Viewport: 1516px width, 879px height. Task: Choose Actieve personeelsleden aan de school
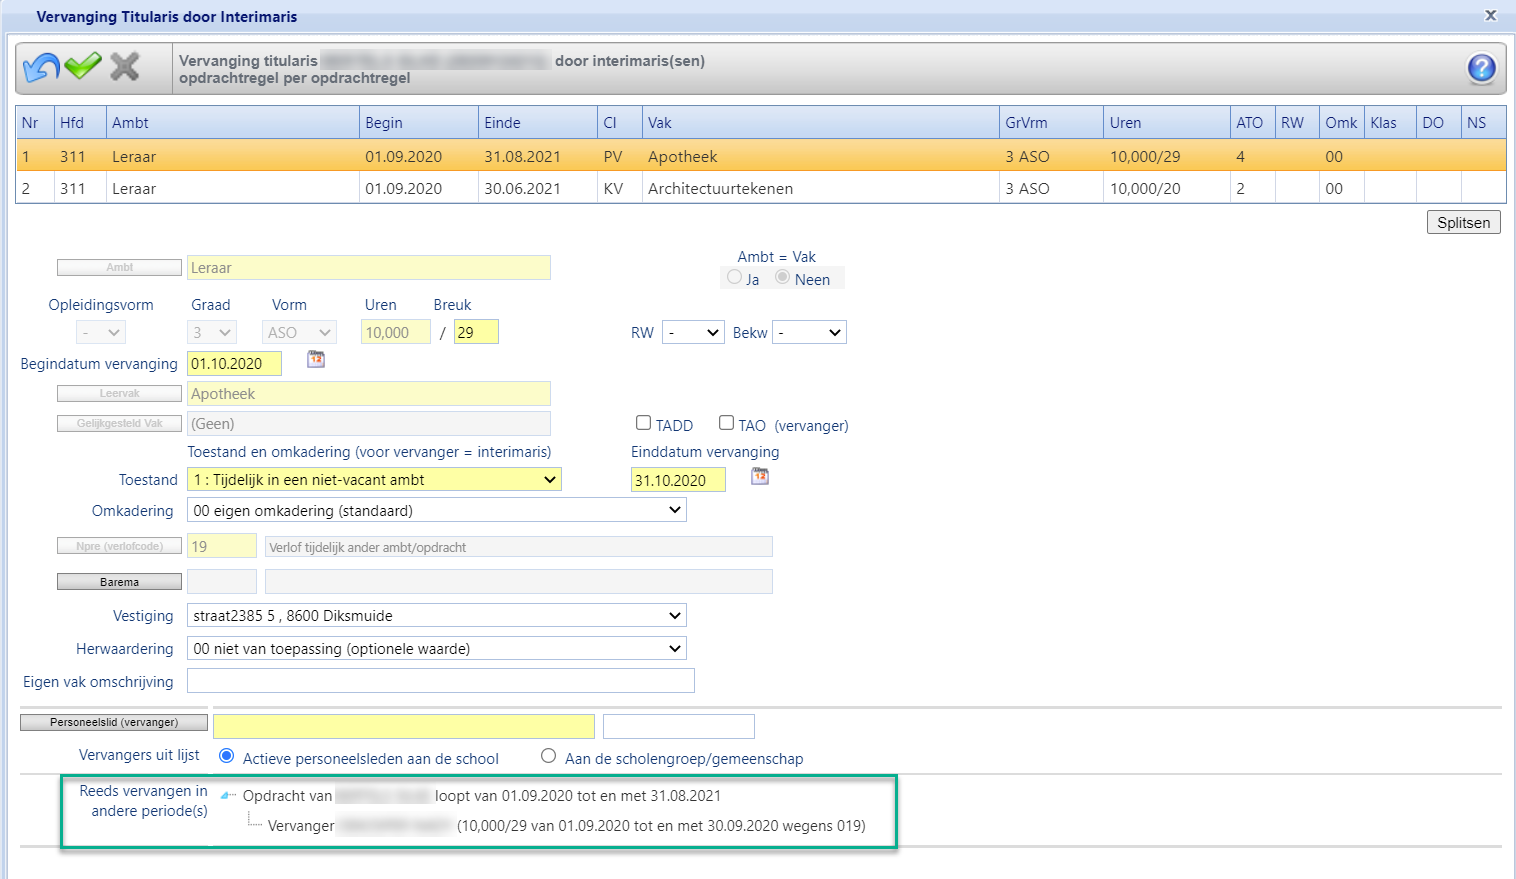(227, 756)
